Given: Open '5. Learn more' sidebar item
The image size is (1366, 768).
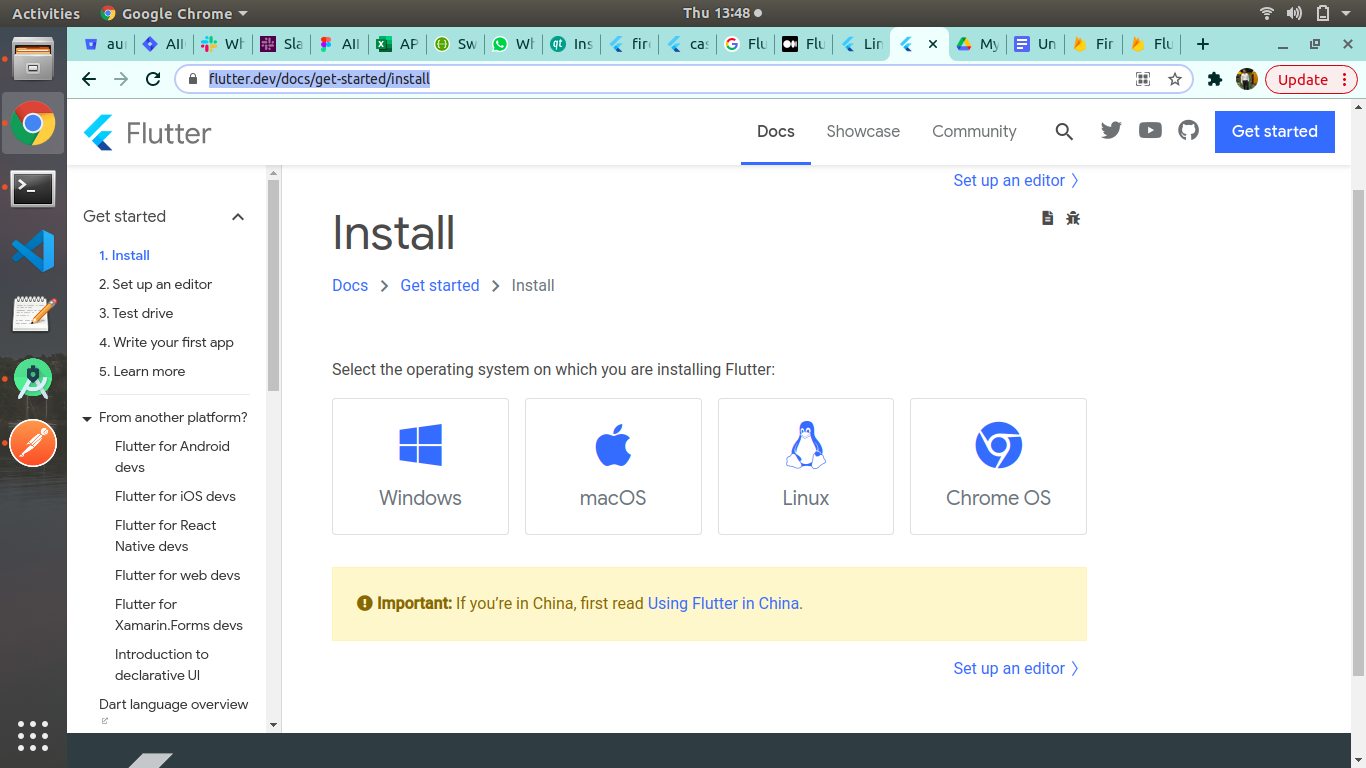Looking at the screenshot, I should click(142, 371).
